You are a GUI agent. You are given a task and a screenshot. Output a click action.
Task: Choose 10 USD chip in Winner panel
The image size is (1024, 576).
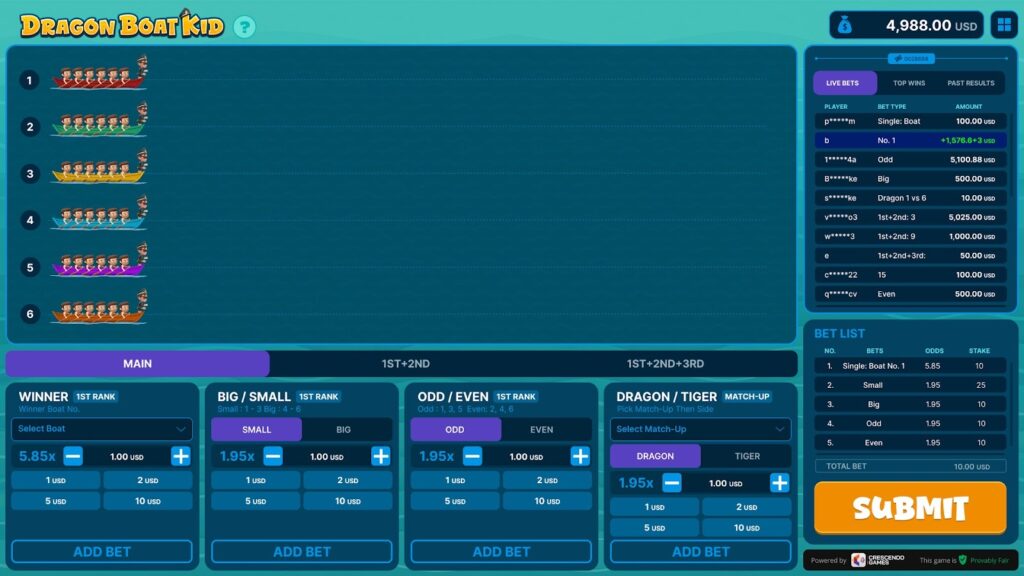click(x=148, y=501)
